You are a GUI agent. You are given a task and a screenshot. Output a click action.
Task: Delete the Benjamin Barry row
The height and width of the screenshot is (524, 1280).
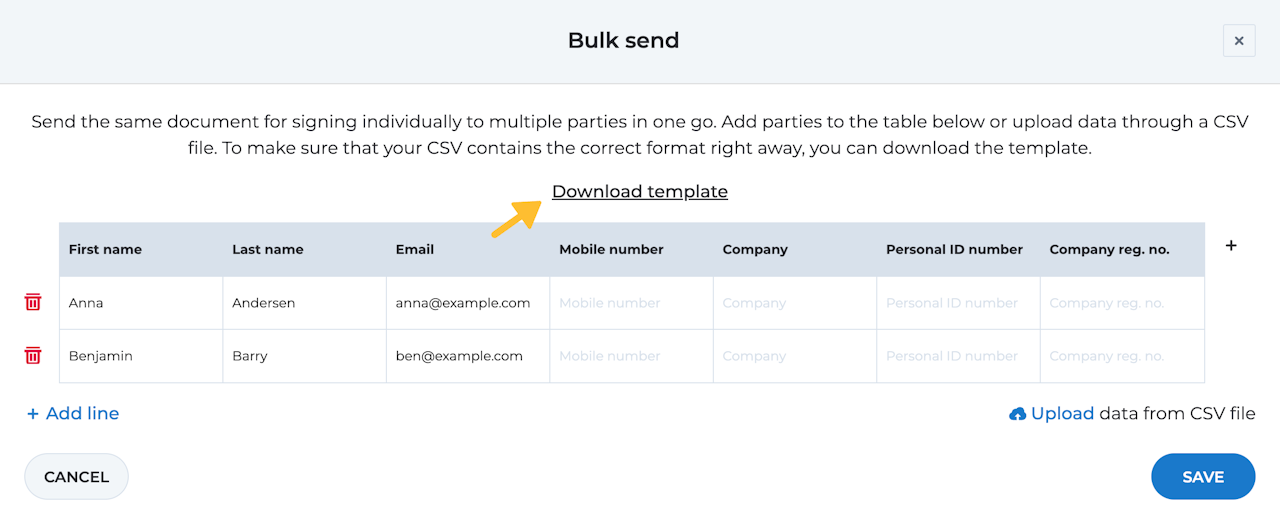coord(33,355)
